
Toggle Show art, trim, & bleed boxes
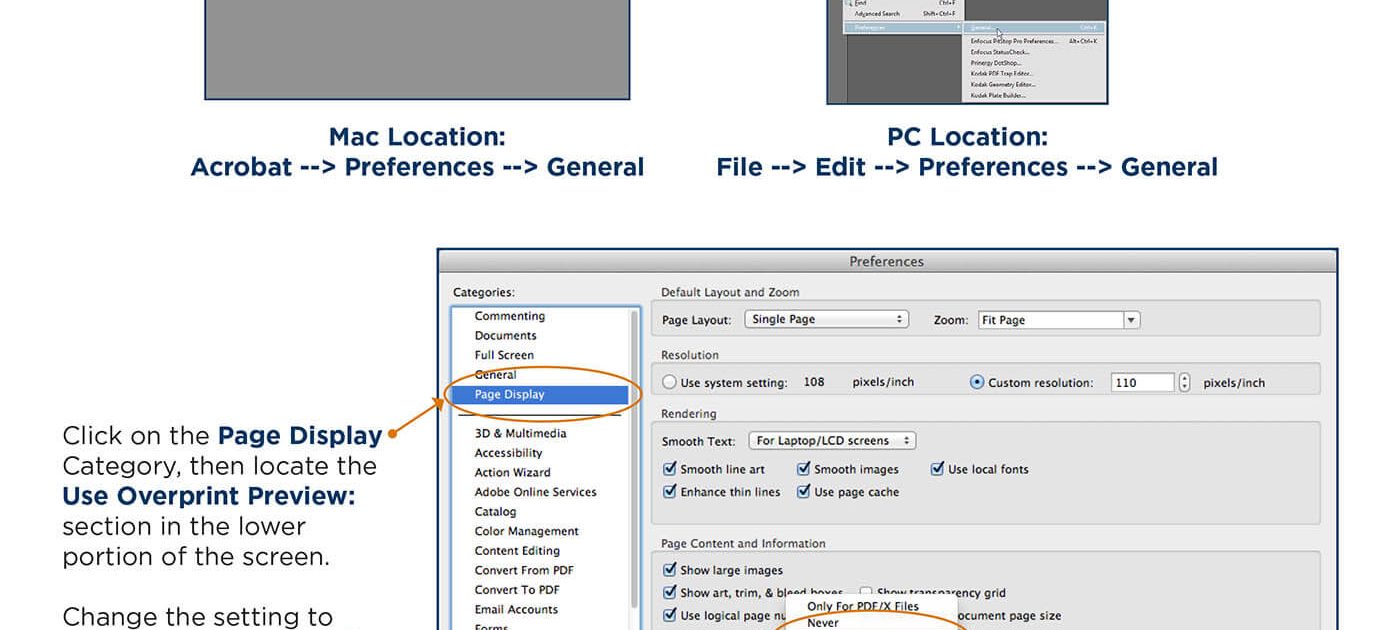coord(670,593)
